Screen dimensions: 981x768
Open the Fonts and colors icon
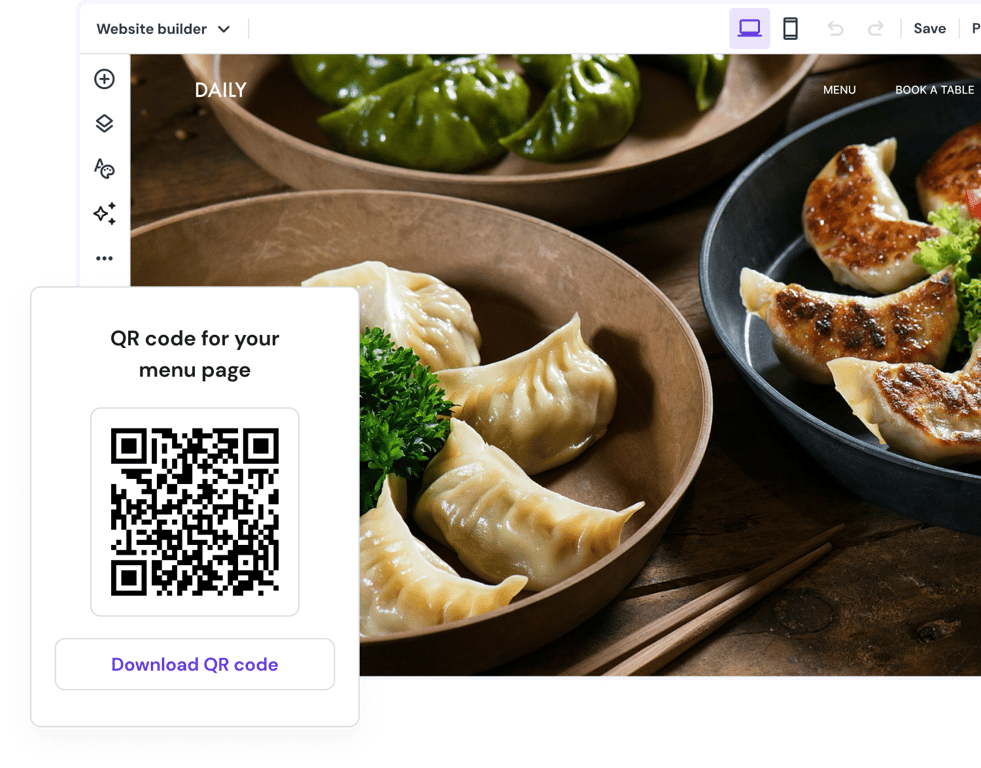[x=104, y=168]
